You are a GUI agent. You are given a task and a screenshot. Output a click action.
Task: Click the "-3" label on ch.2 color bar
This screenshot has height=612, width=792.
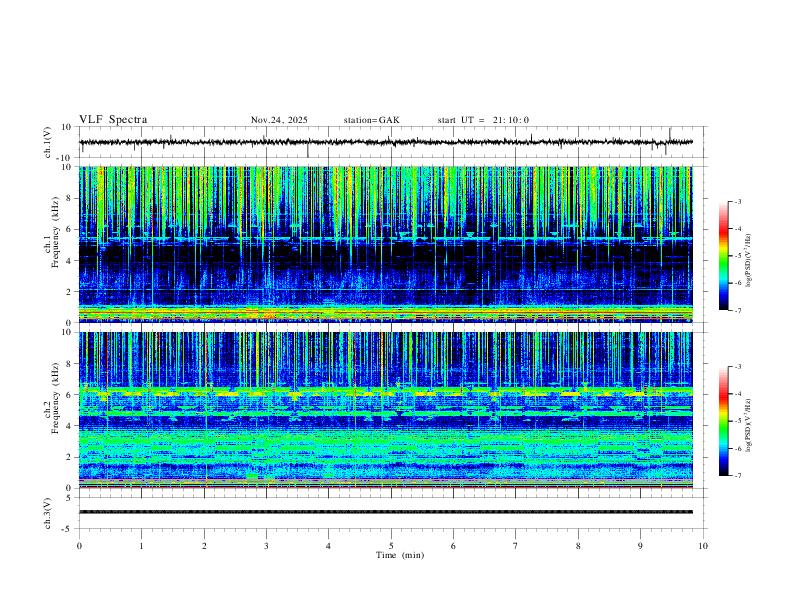738,367
